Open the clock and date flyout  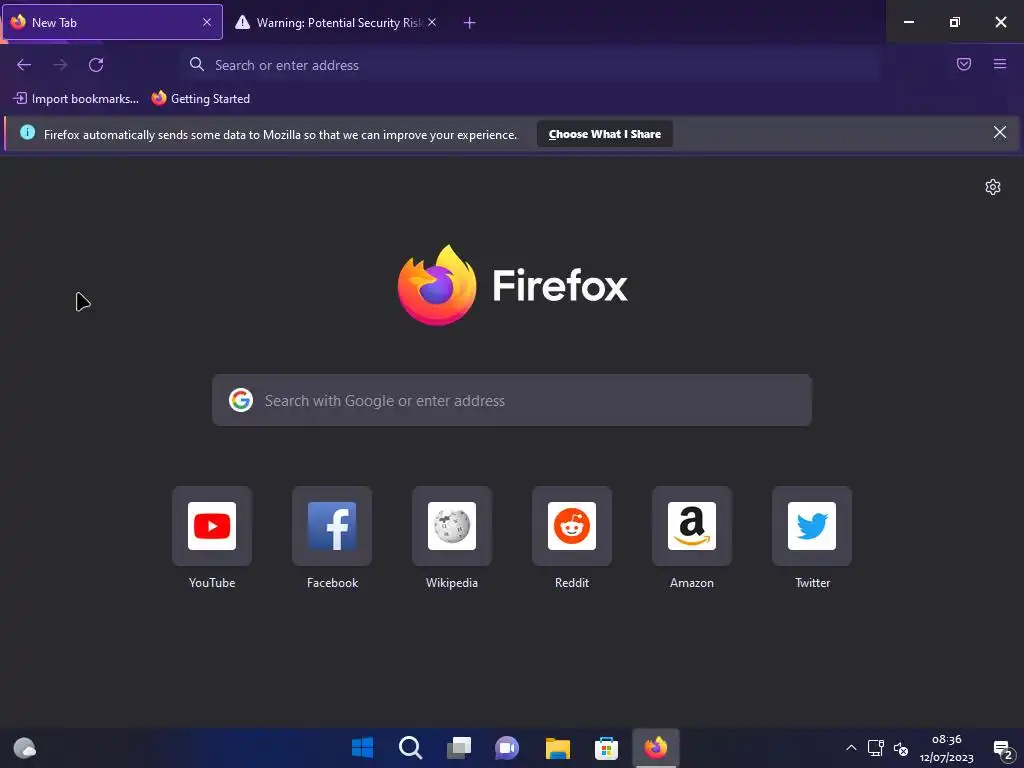coord(946,748)
